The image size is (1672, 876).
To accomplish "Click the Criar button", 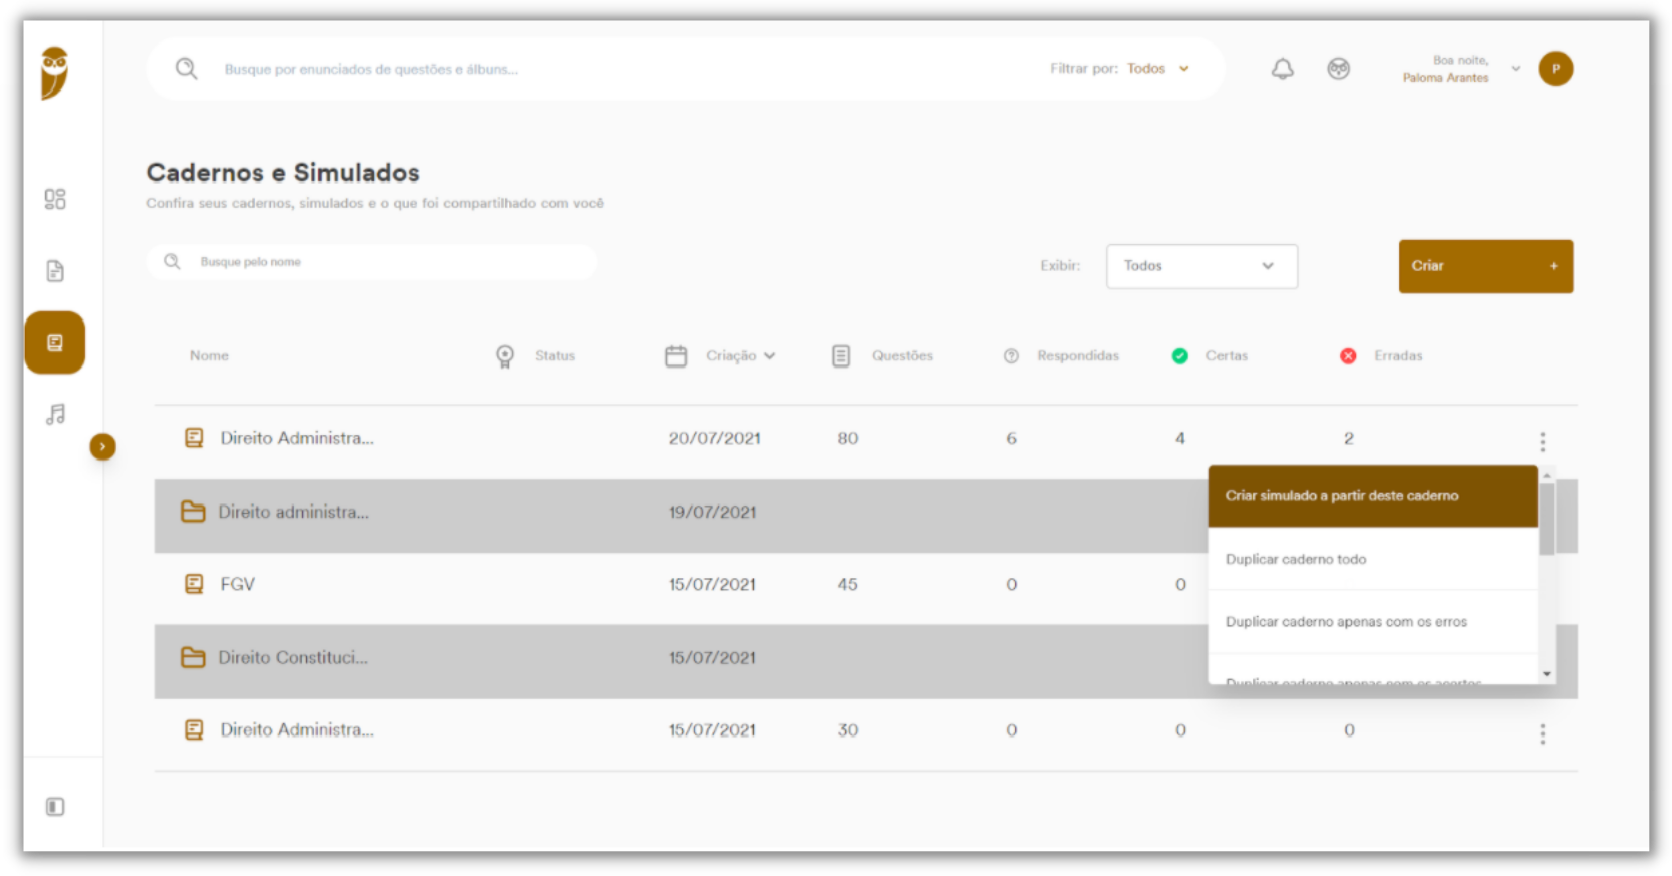I will pyautogui.click(x=1485, y=266).
